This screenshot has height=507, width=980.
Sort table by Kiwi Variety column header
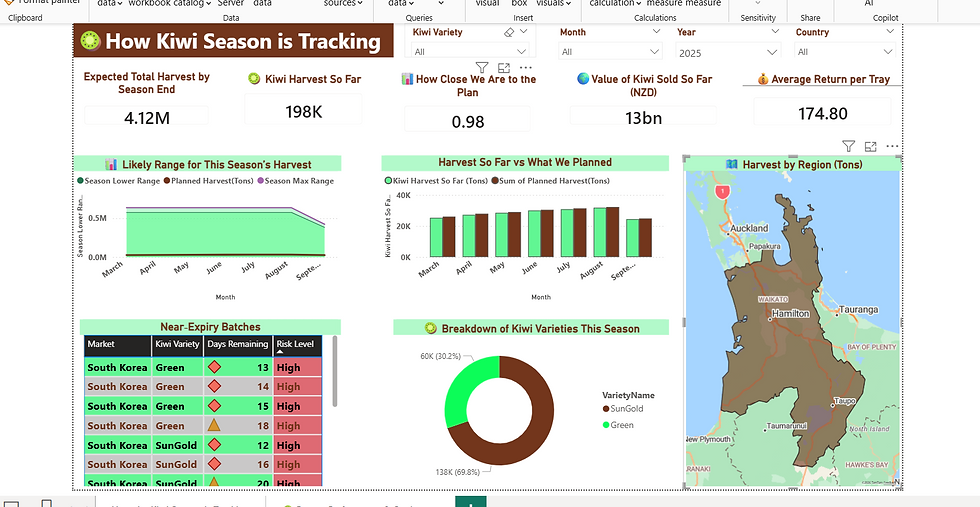click(178, 346)
